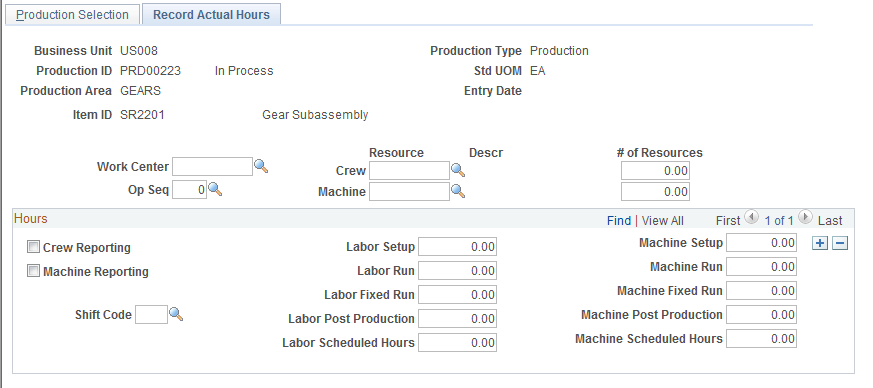
Task: Focus the Op Seq input field
Action: (x=189, y=190)
